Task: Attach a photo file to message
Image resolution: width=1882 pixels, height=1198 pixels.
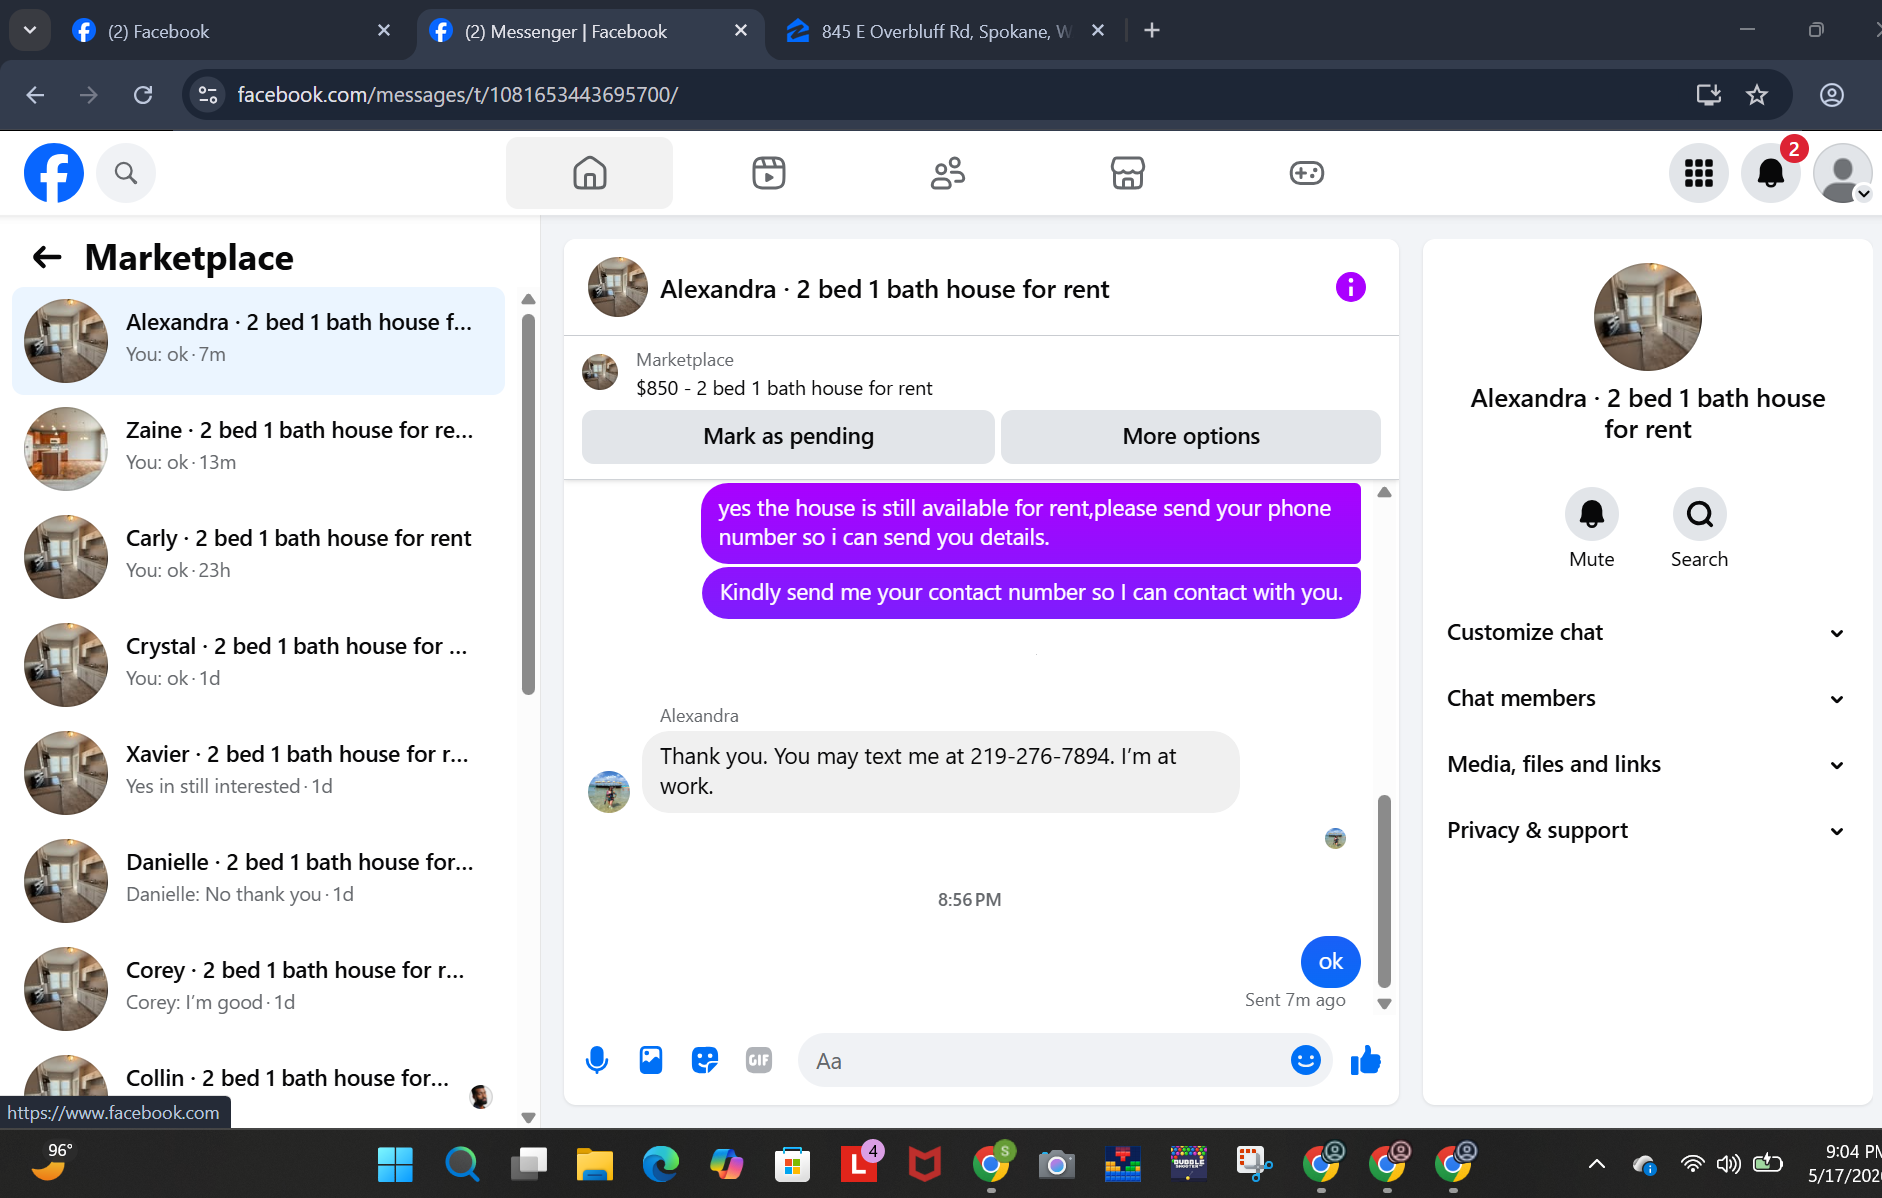Action: 651,1060
